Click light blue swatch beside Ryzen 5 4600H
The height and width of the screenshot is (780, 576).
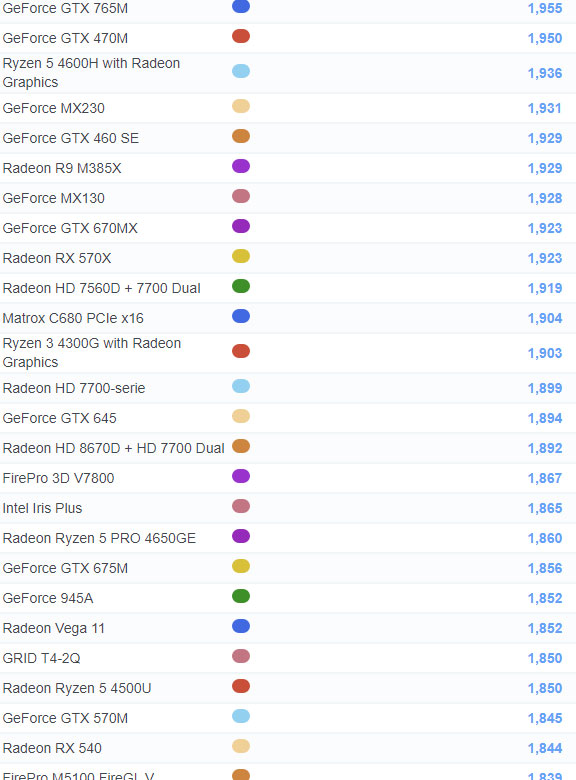(x=241, y=71)
